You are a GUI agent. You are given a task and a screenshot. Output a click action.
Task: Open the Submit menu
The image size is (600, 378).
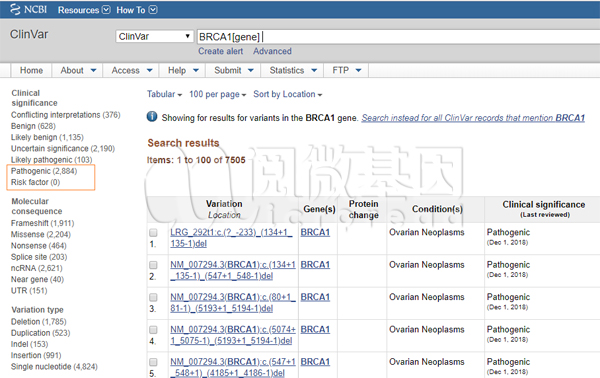click(x=234, y=70)
